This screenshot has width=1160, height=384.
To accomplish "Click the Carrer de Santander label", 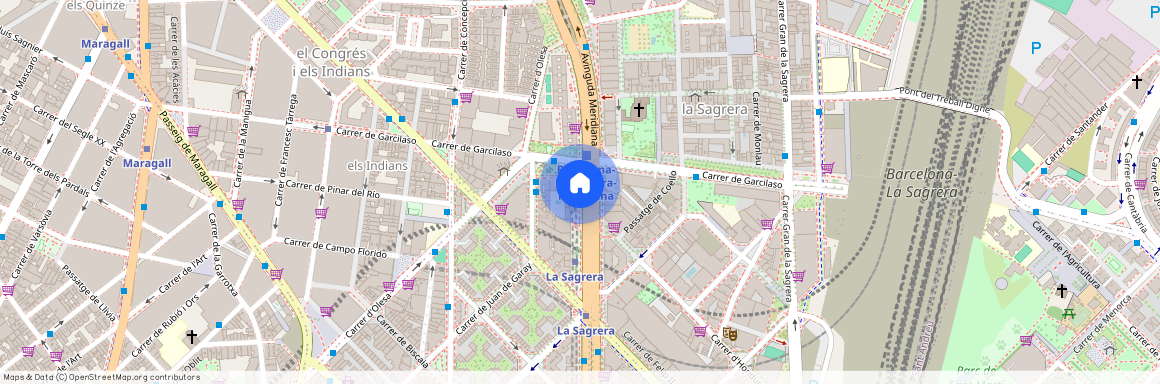I will click(x=1076, y=134).
